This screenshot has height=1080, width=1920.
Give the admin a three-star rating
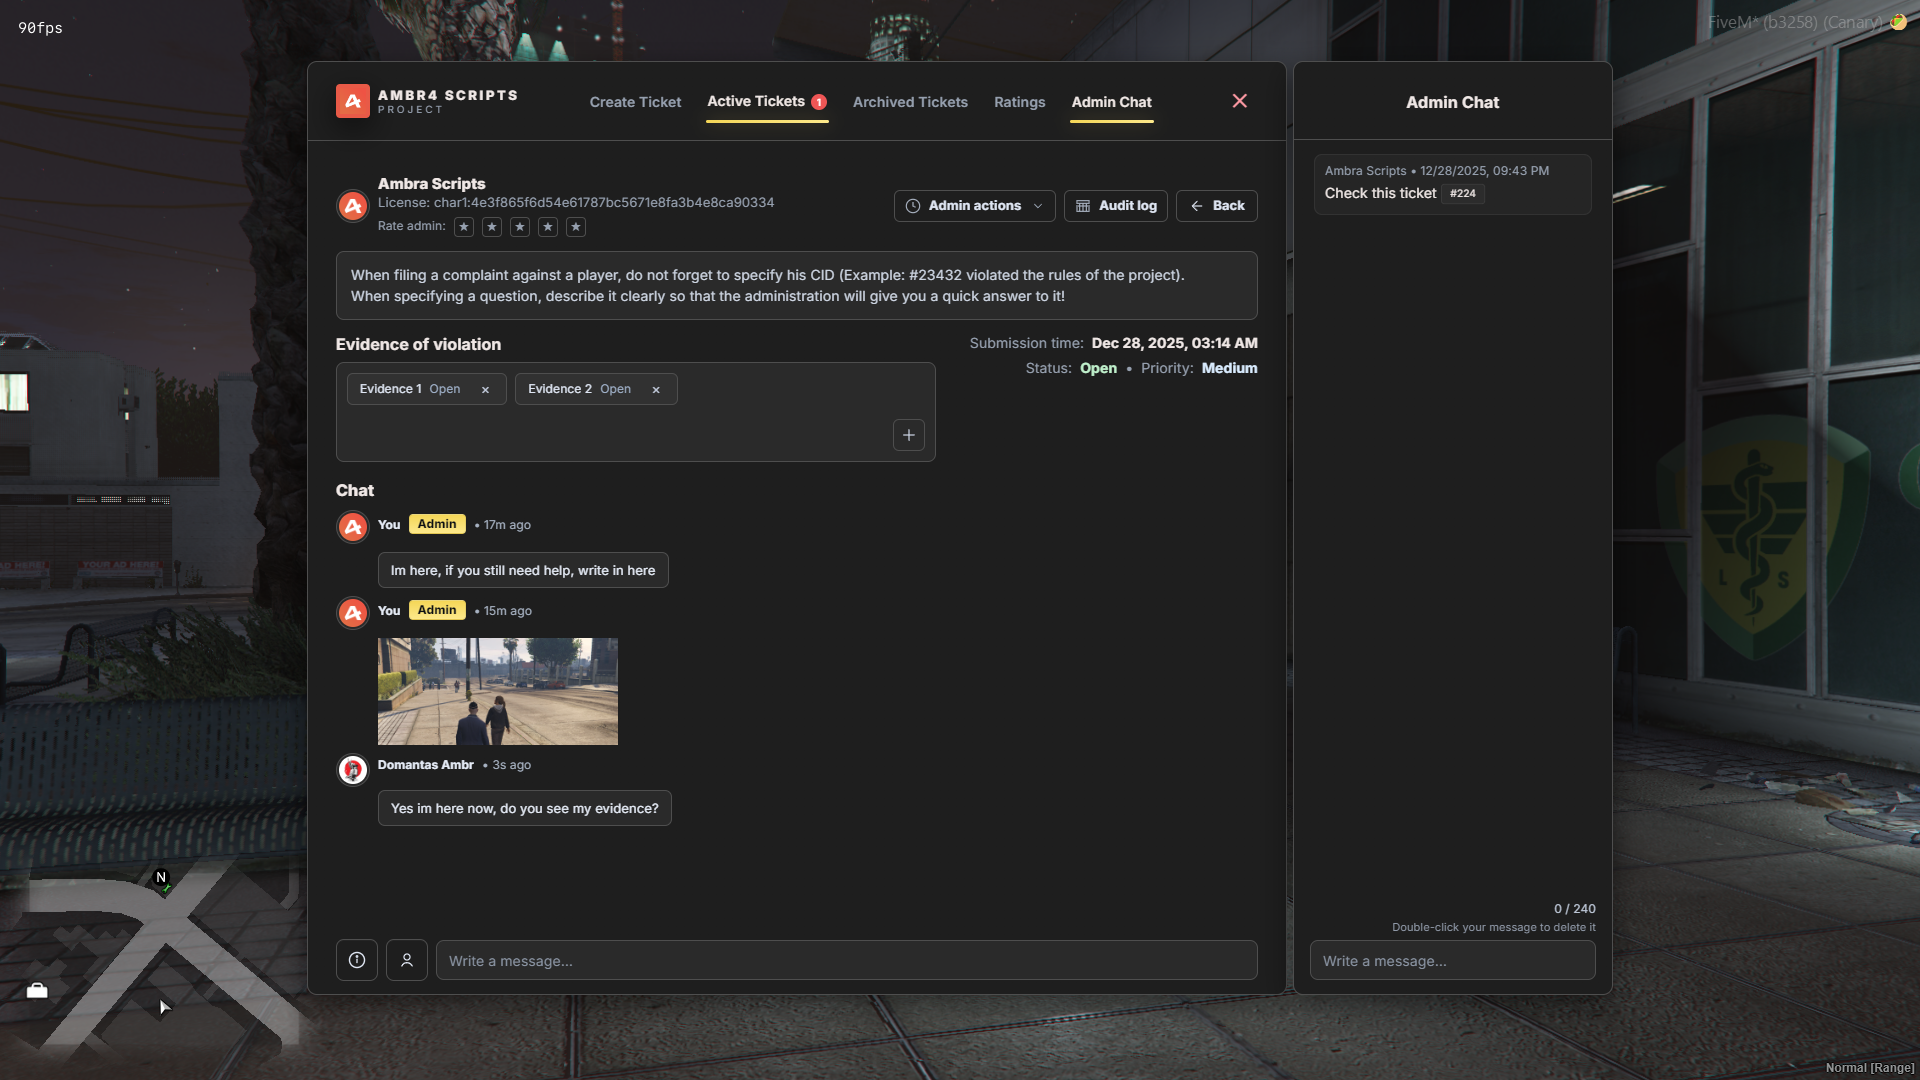[519, 227]
